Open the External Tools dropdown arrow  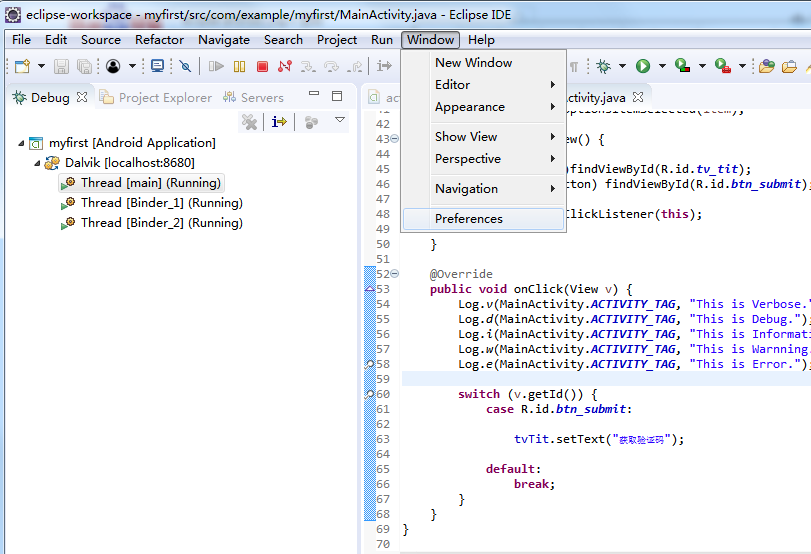click(x=742, y=66)
